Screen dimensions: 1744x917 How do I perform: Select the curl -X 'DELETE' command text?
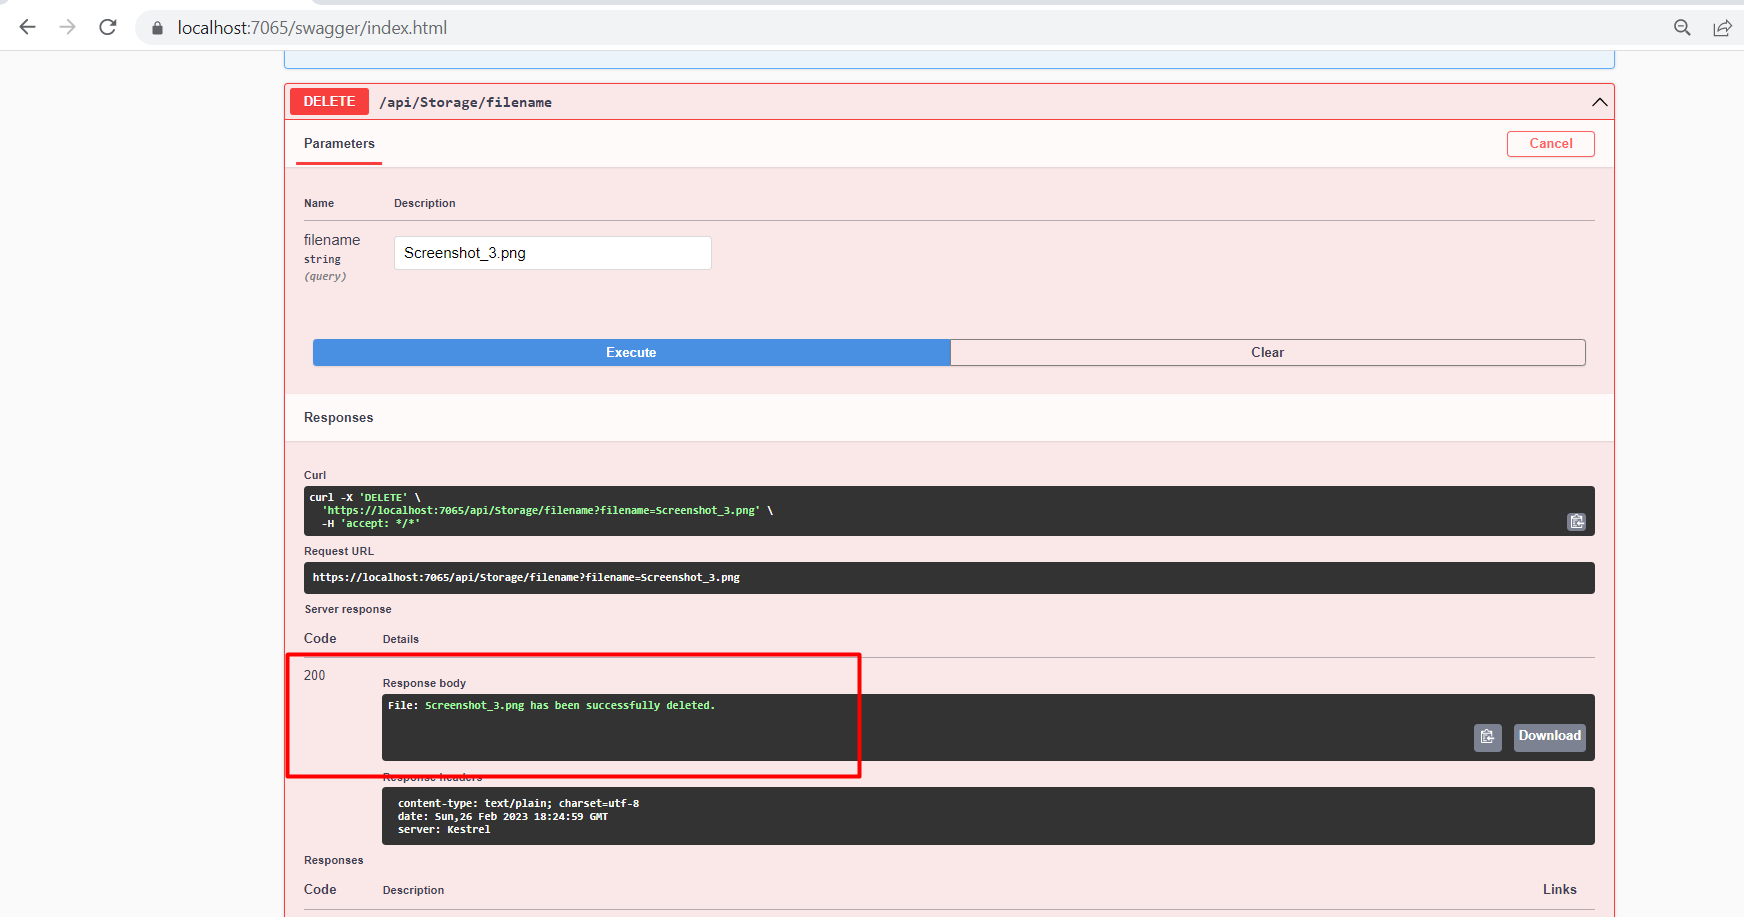point(364,497)
